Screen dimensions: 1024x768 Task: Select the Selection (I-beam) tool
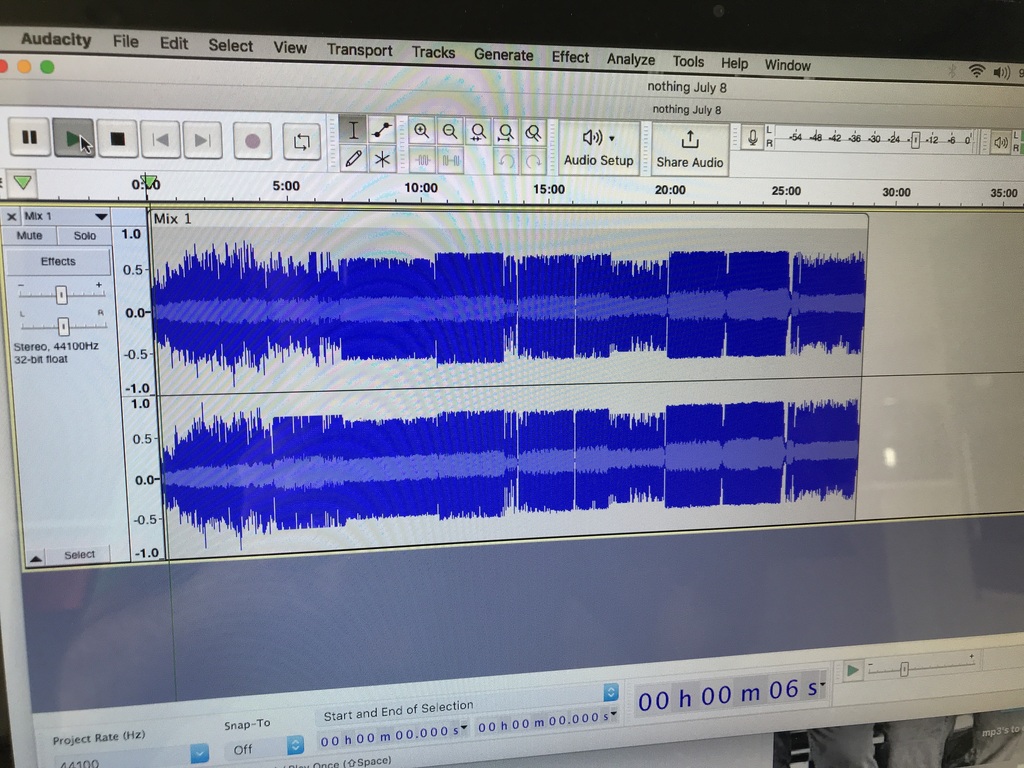point(353,130)
